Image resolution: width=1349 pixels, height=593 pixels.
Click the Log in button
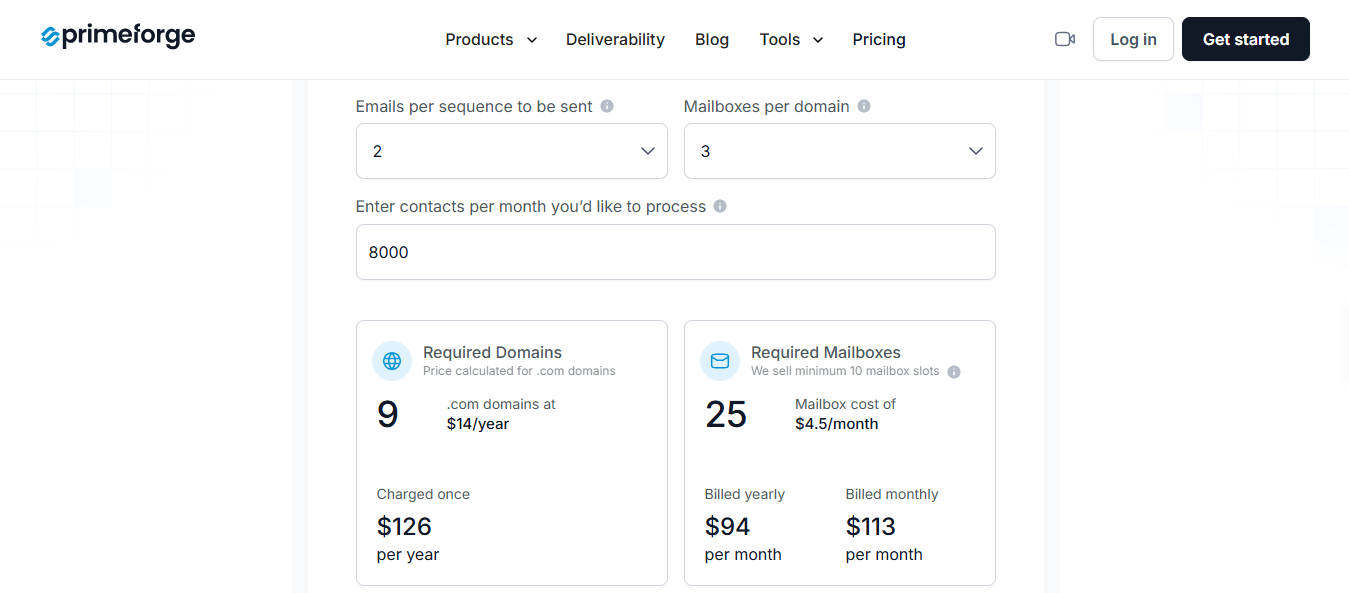pos(1133,39)
